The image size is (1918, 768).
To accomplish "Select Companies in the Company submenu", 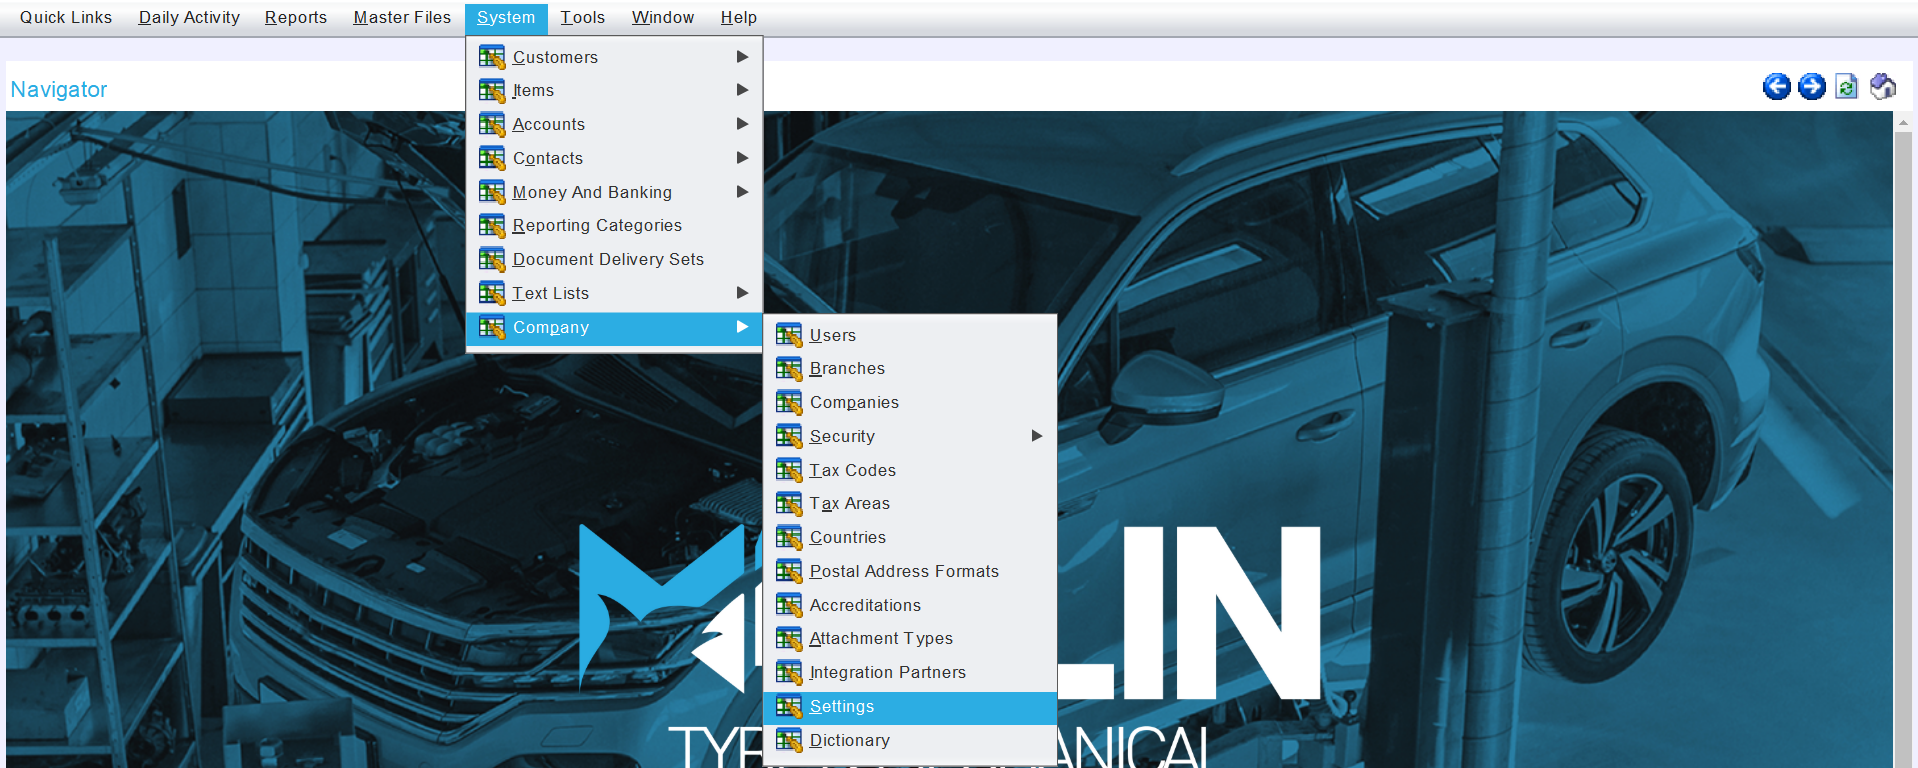I will pos(910,403).
